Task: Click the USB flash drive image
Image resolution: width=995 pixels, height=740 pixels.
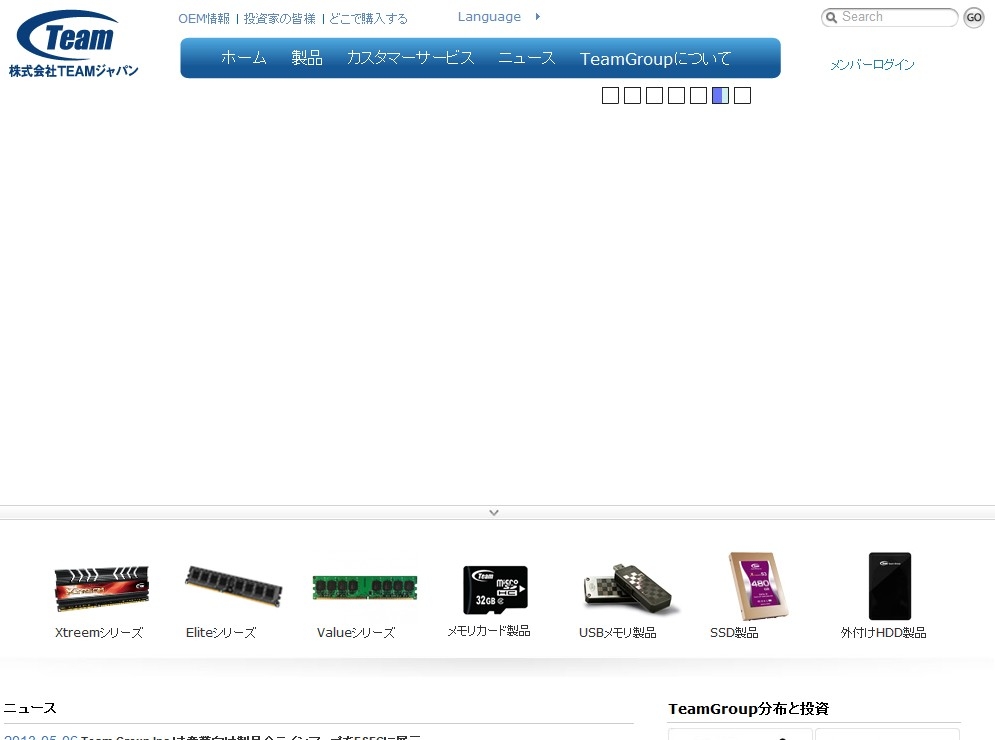Action: pos(630,589)
